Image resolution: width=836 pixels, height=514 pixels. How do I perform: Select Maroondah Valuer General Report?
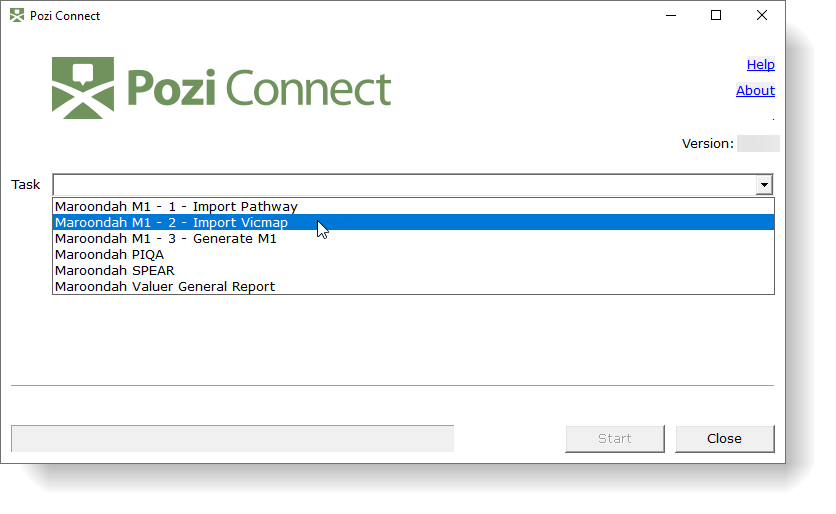(x=165, y=287)
